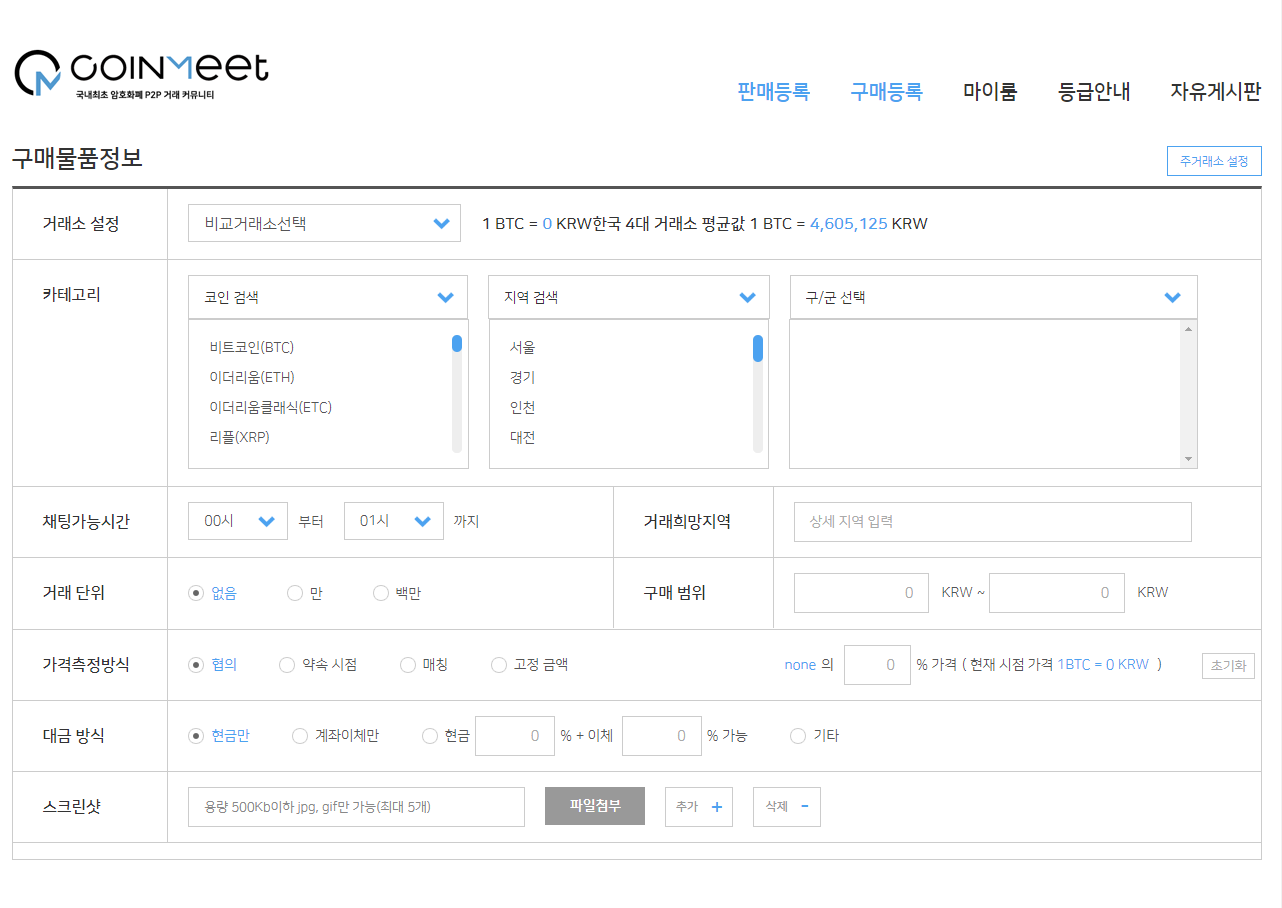Click the down arrow of 구/군 list scrollbar
Screen dimensions: 1282x908
click(1188, 459)
